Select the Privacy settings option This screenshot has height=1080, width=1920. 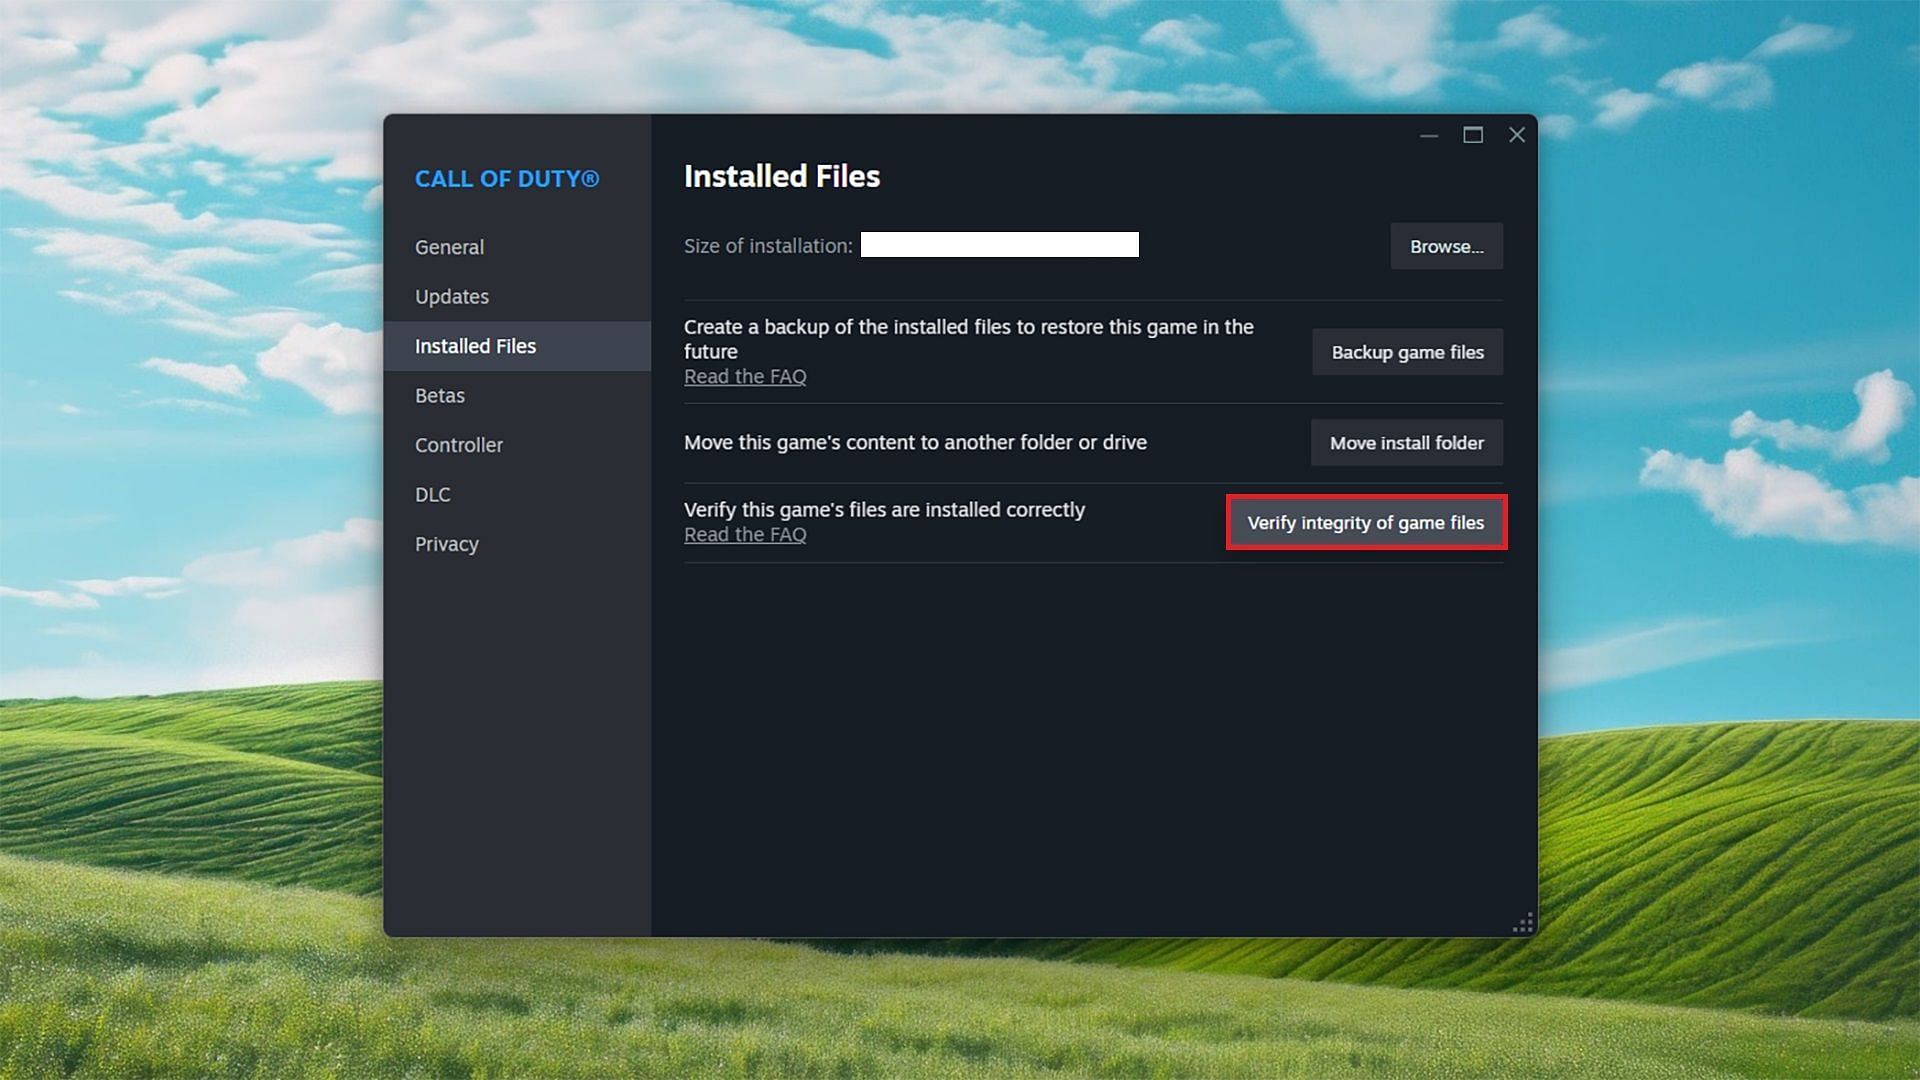[x=446, y=543]
